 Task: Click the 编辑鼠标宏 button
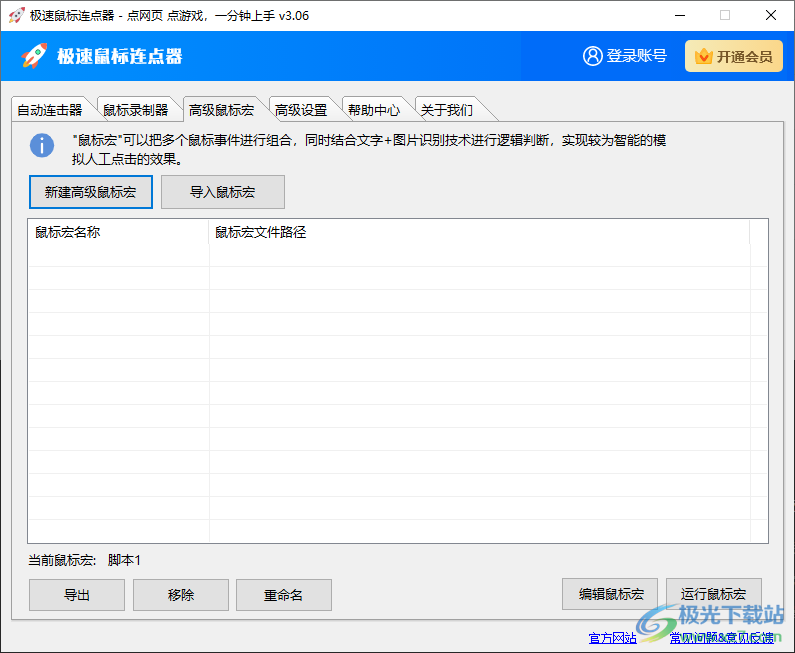tap(610, 594)
